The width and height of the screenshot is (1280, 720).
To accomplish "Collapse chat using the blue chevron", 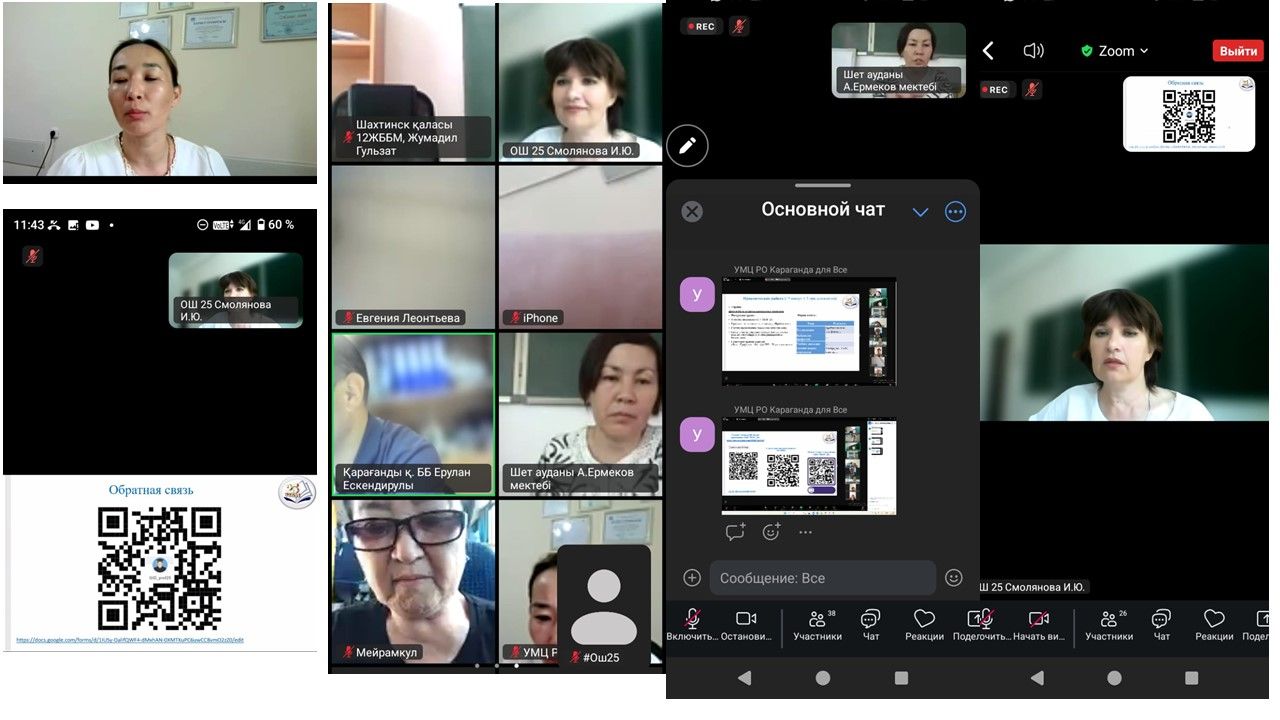I will [x=920, y=212].
